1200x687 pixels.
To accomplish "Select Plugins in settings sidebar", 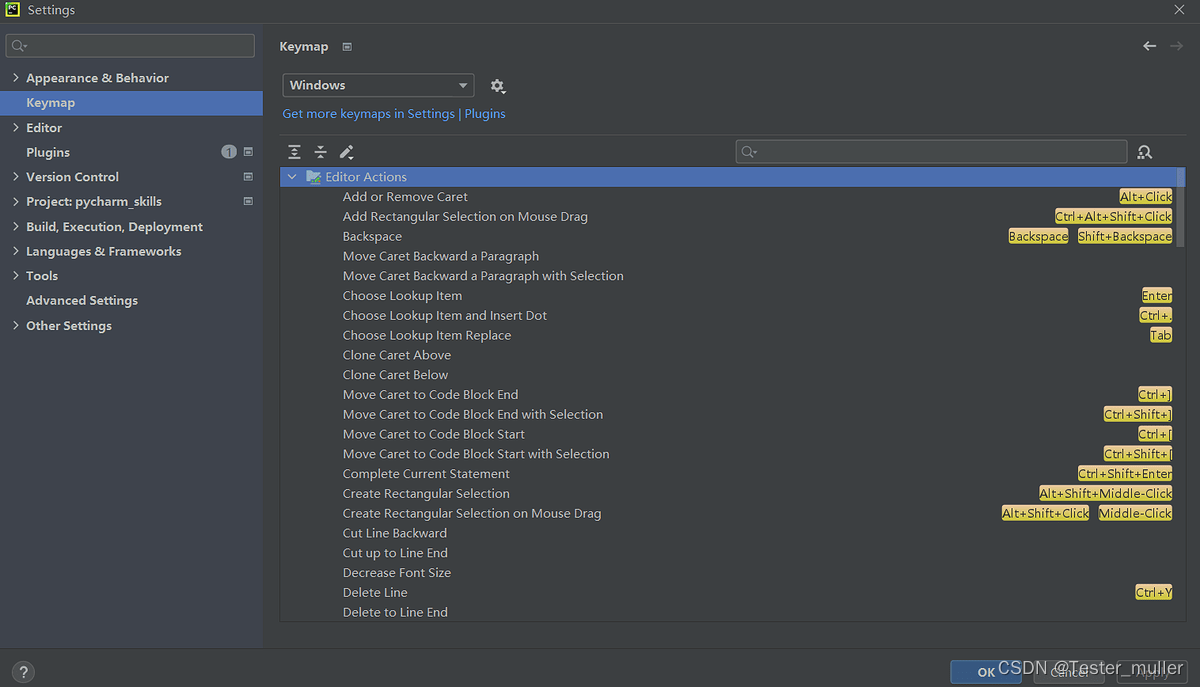I will pyautogui.click(x=48, y=153).
